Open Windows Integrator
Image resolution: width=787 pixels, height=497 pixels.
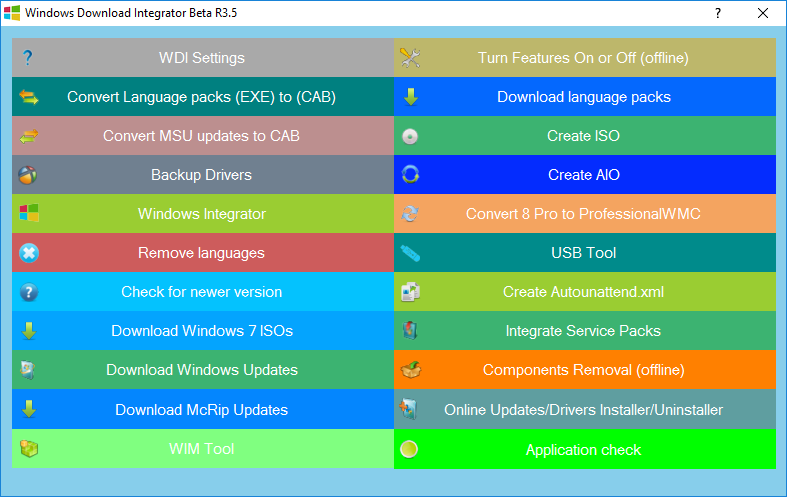[x=203, y=214]
